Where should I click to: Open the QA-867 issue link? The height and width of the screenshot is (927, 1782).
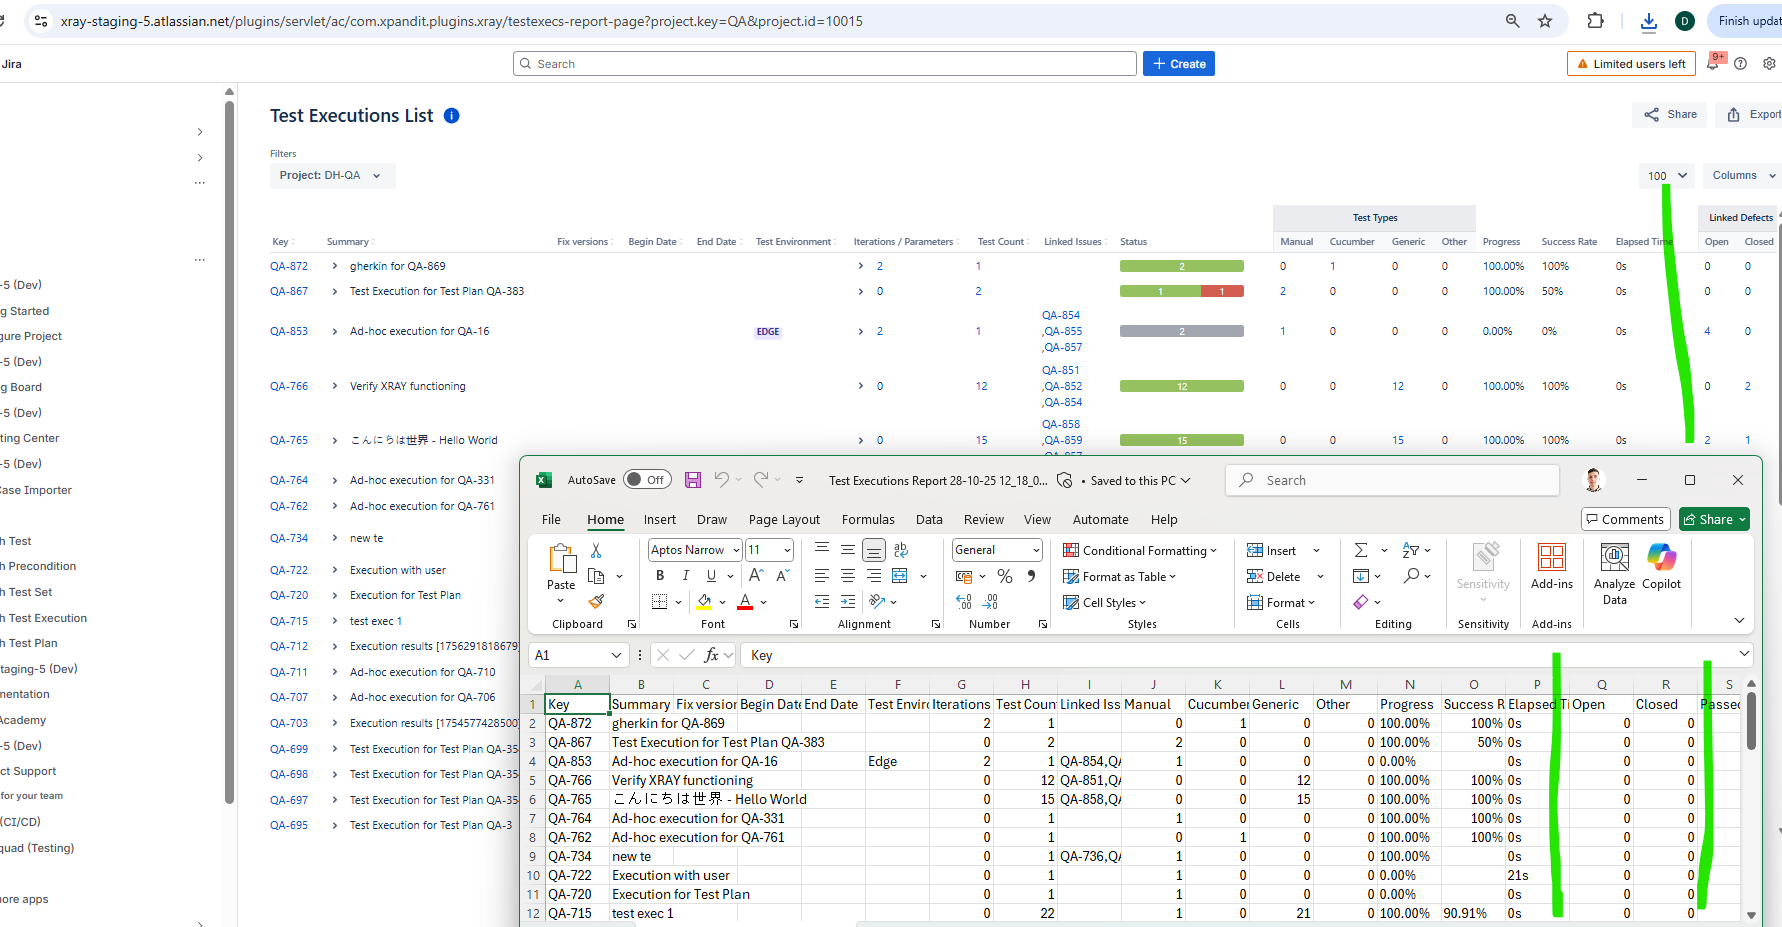click(289, 292)
